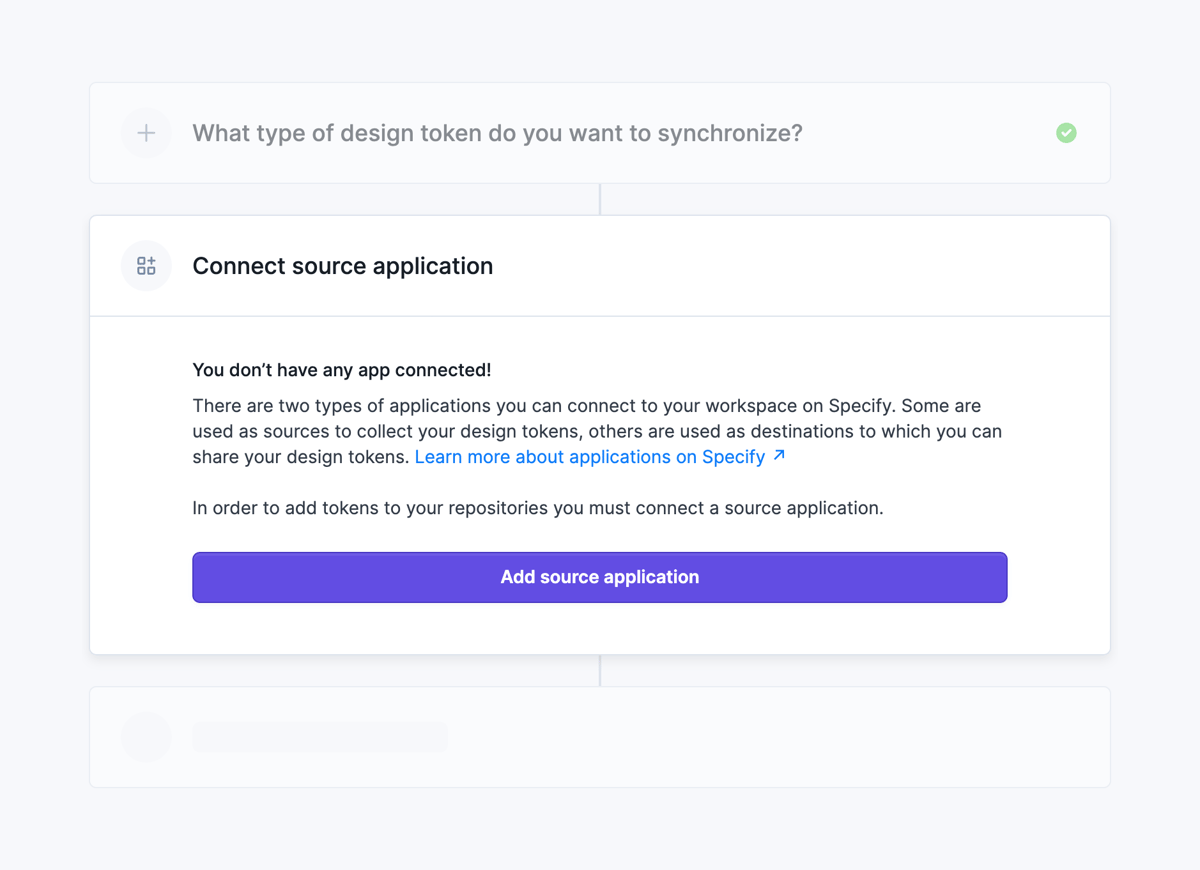Open the completed step via its circular plus badge
The image size is (1200, 870).
[x=146, y=133]
